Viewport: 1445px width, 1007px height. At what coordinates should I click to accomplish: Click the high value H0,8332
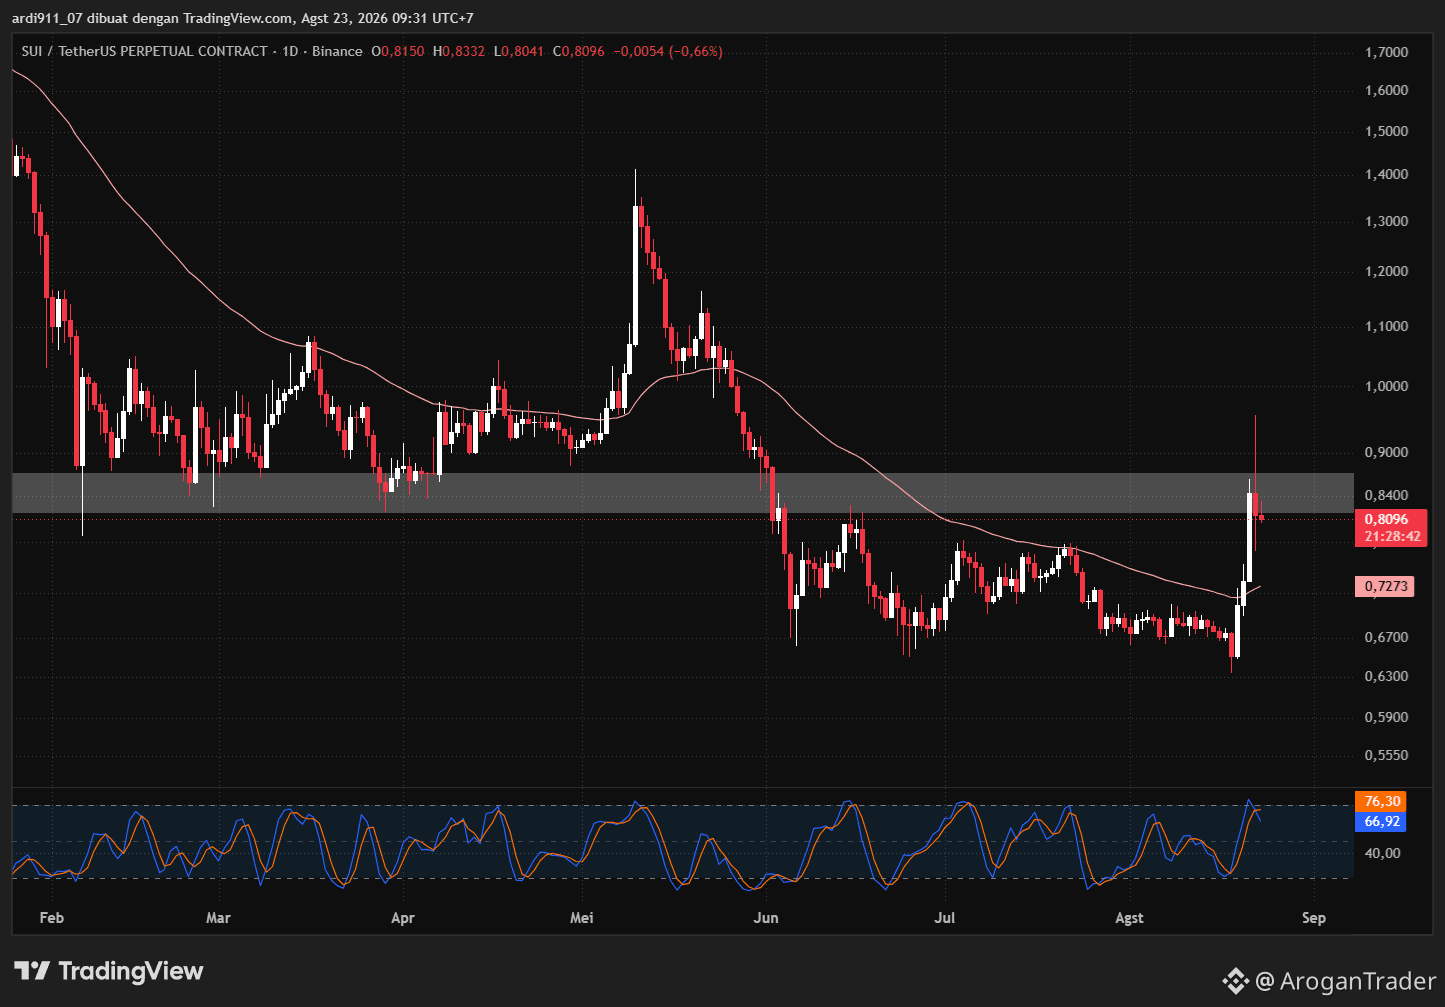pyautogui.click(x=459, y=51)
